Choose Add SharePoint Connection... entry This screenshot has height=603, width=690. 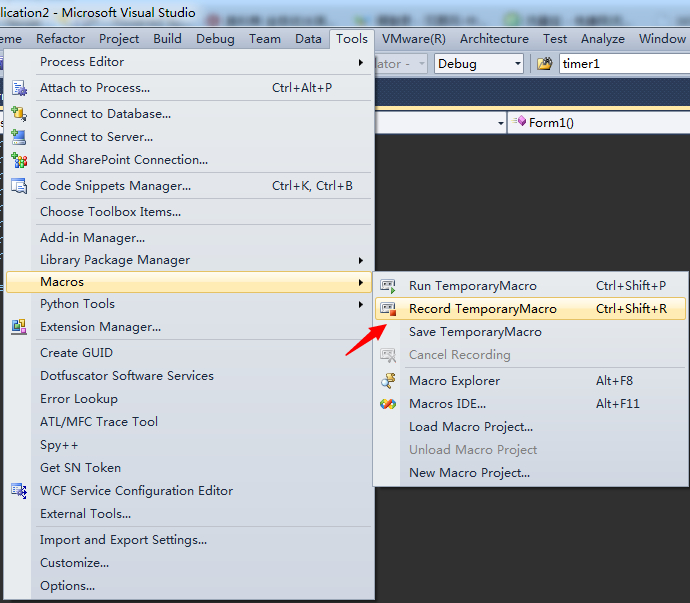coord(188,160)
